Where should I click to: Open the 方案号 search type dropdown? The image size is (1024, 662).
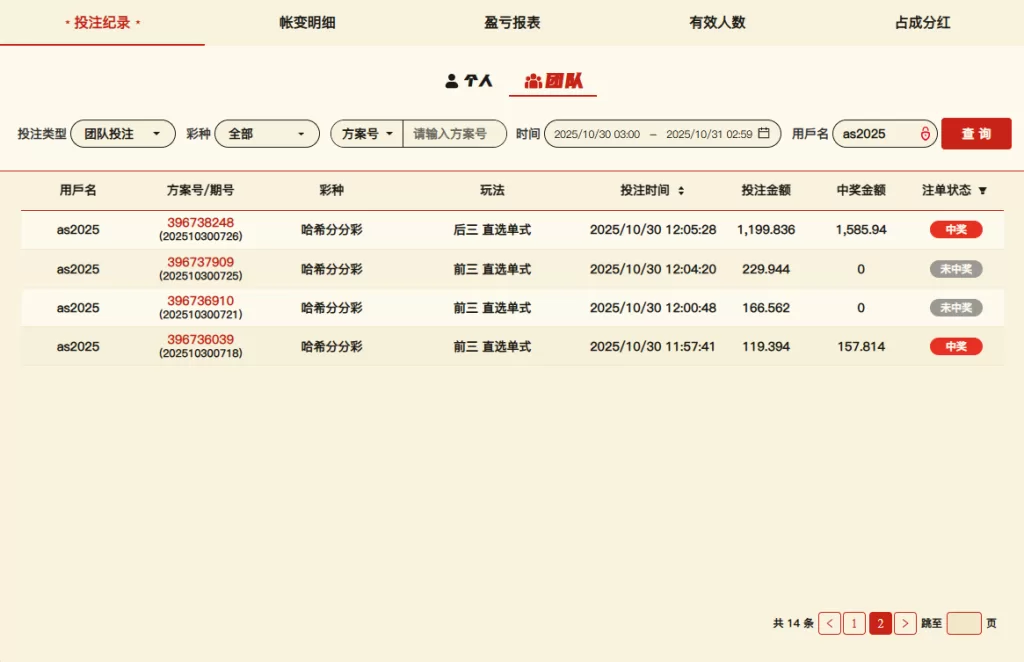coord(367,134)
